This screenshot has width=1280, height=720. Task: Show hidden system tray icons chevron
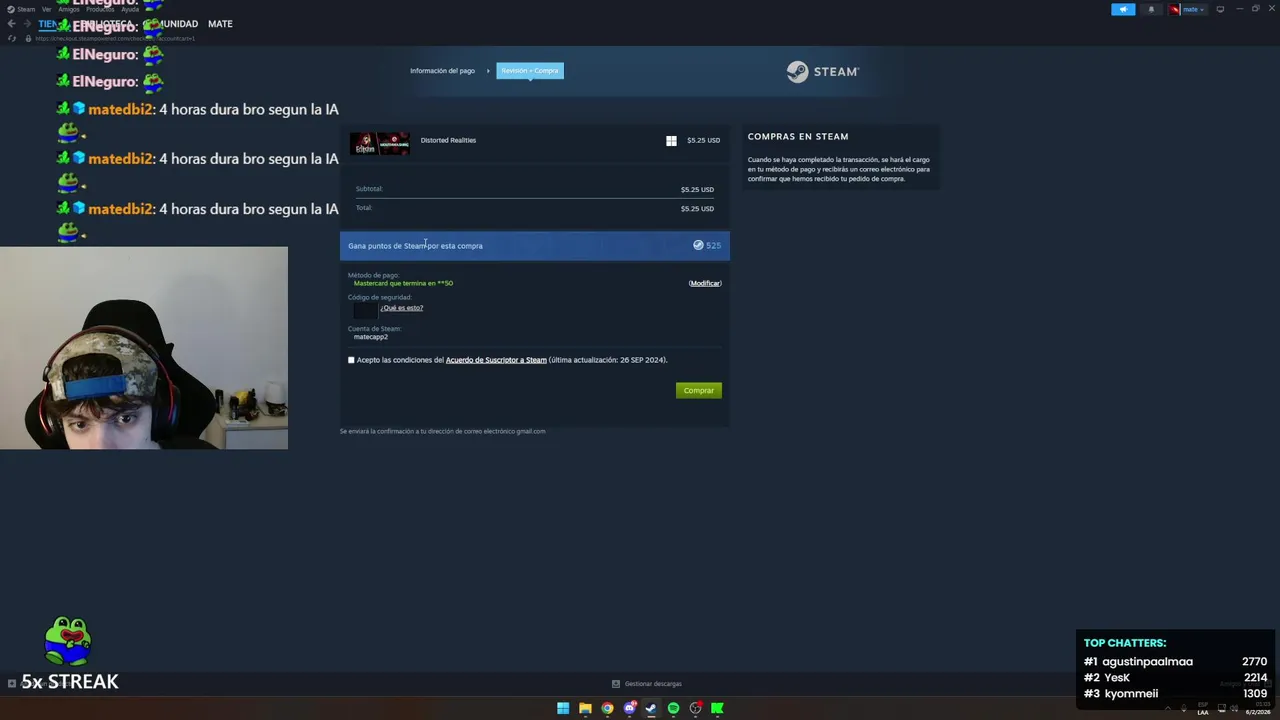[1168, 708]
